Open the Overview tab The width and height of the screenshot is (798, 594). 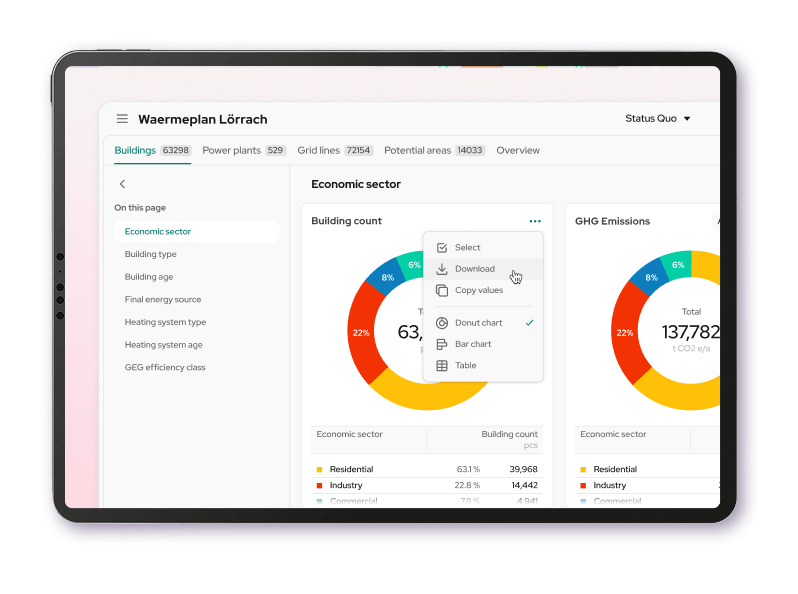click(518, 150)
